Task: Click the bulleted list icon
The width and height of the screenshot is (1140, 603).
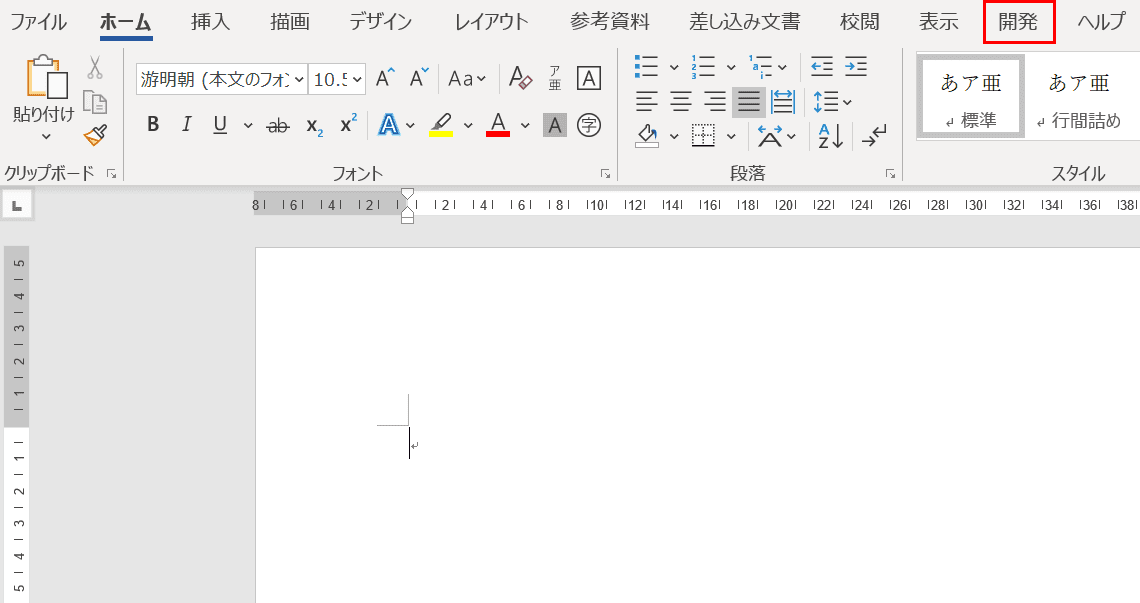Action: (x=646, y=67)
